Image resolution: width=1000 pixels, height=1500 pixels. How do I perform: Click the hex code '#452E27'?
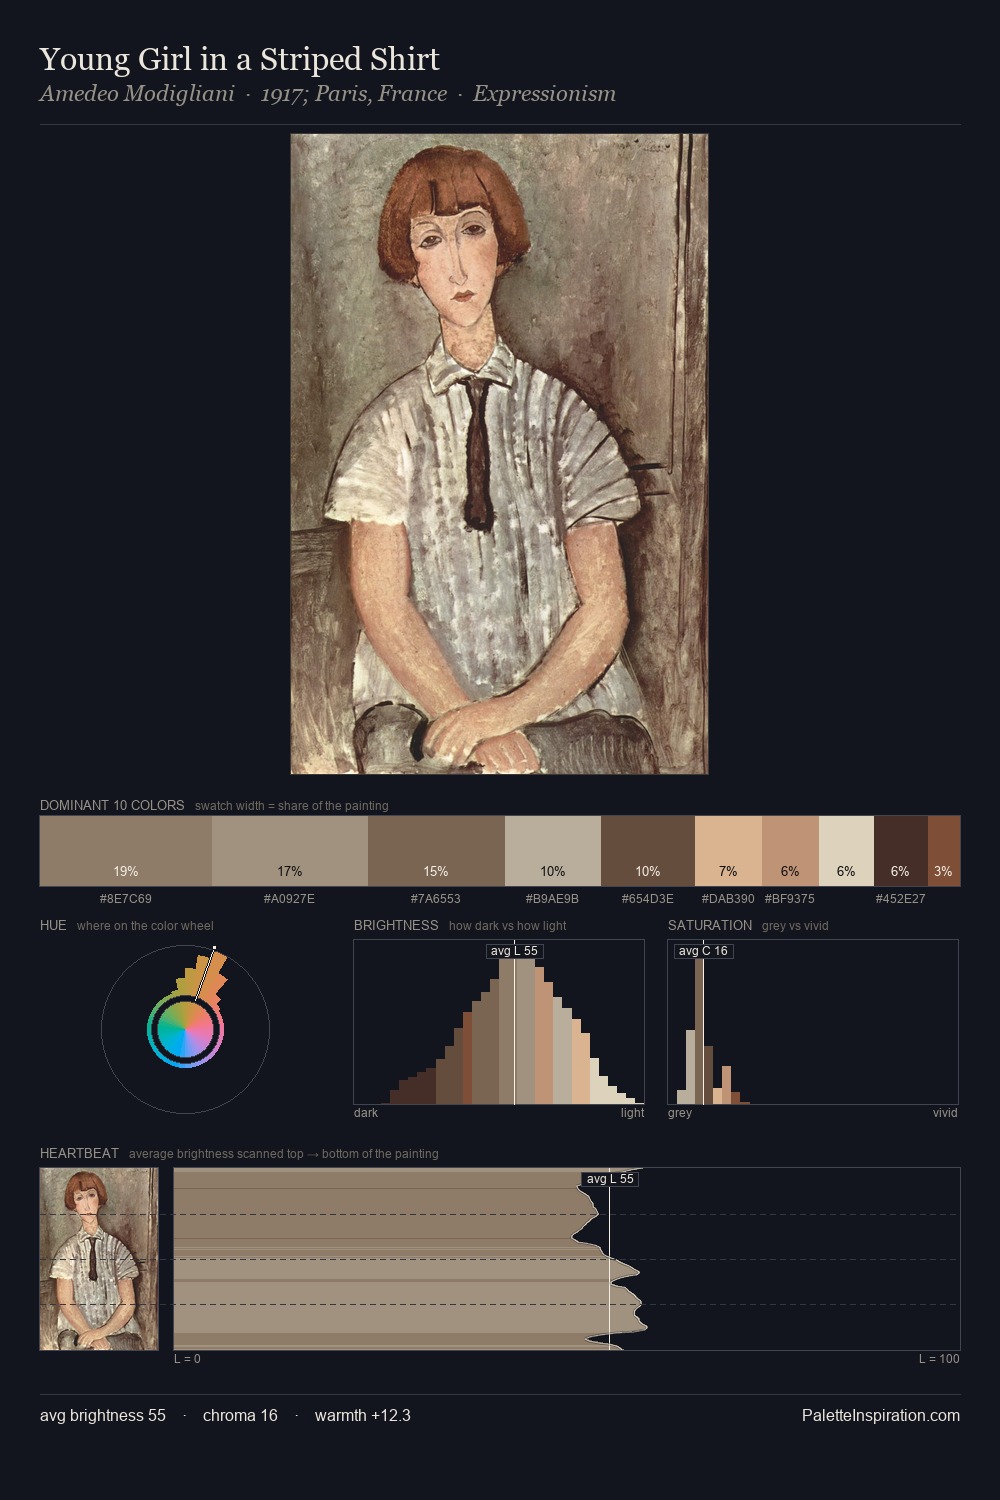click(901, 898)
